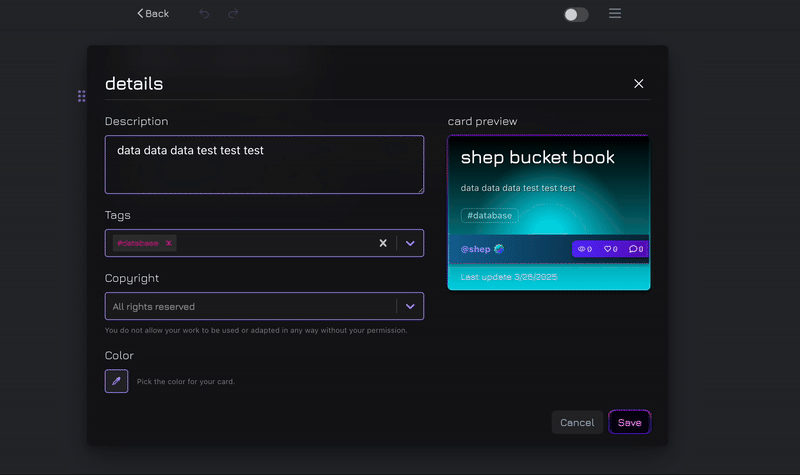Image resolution: width=800 pixels, height=475 pixels.
Task: Click into the Description text area
Action: pos(264,165)
